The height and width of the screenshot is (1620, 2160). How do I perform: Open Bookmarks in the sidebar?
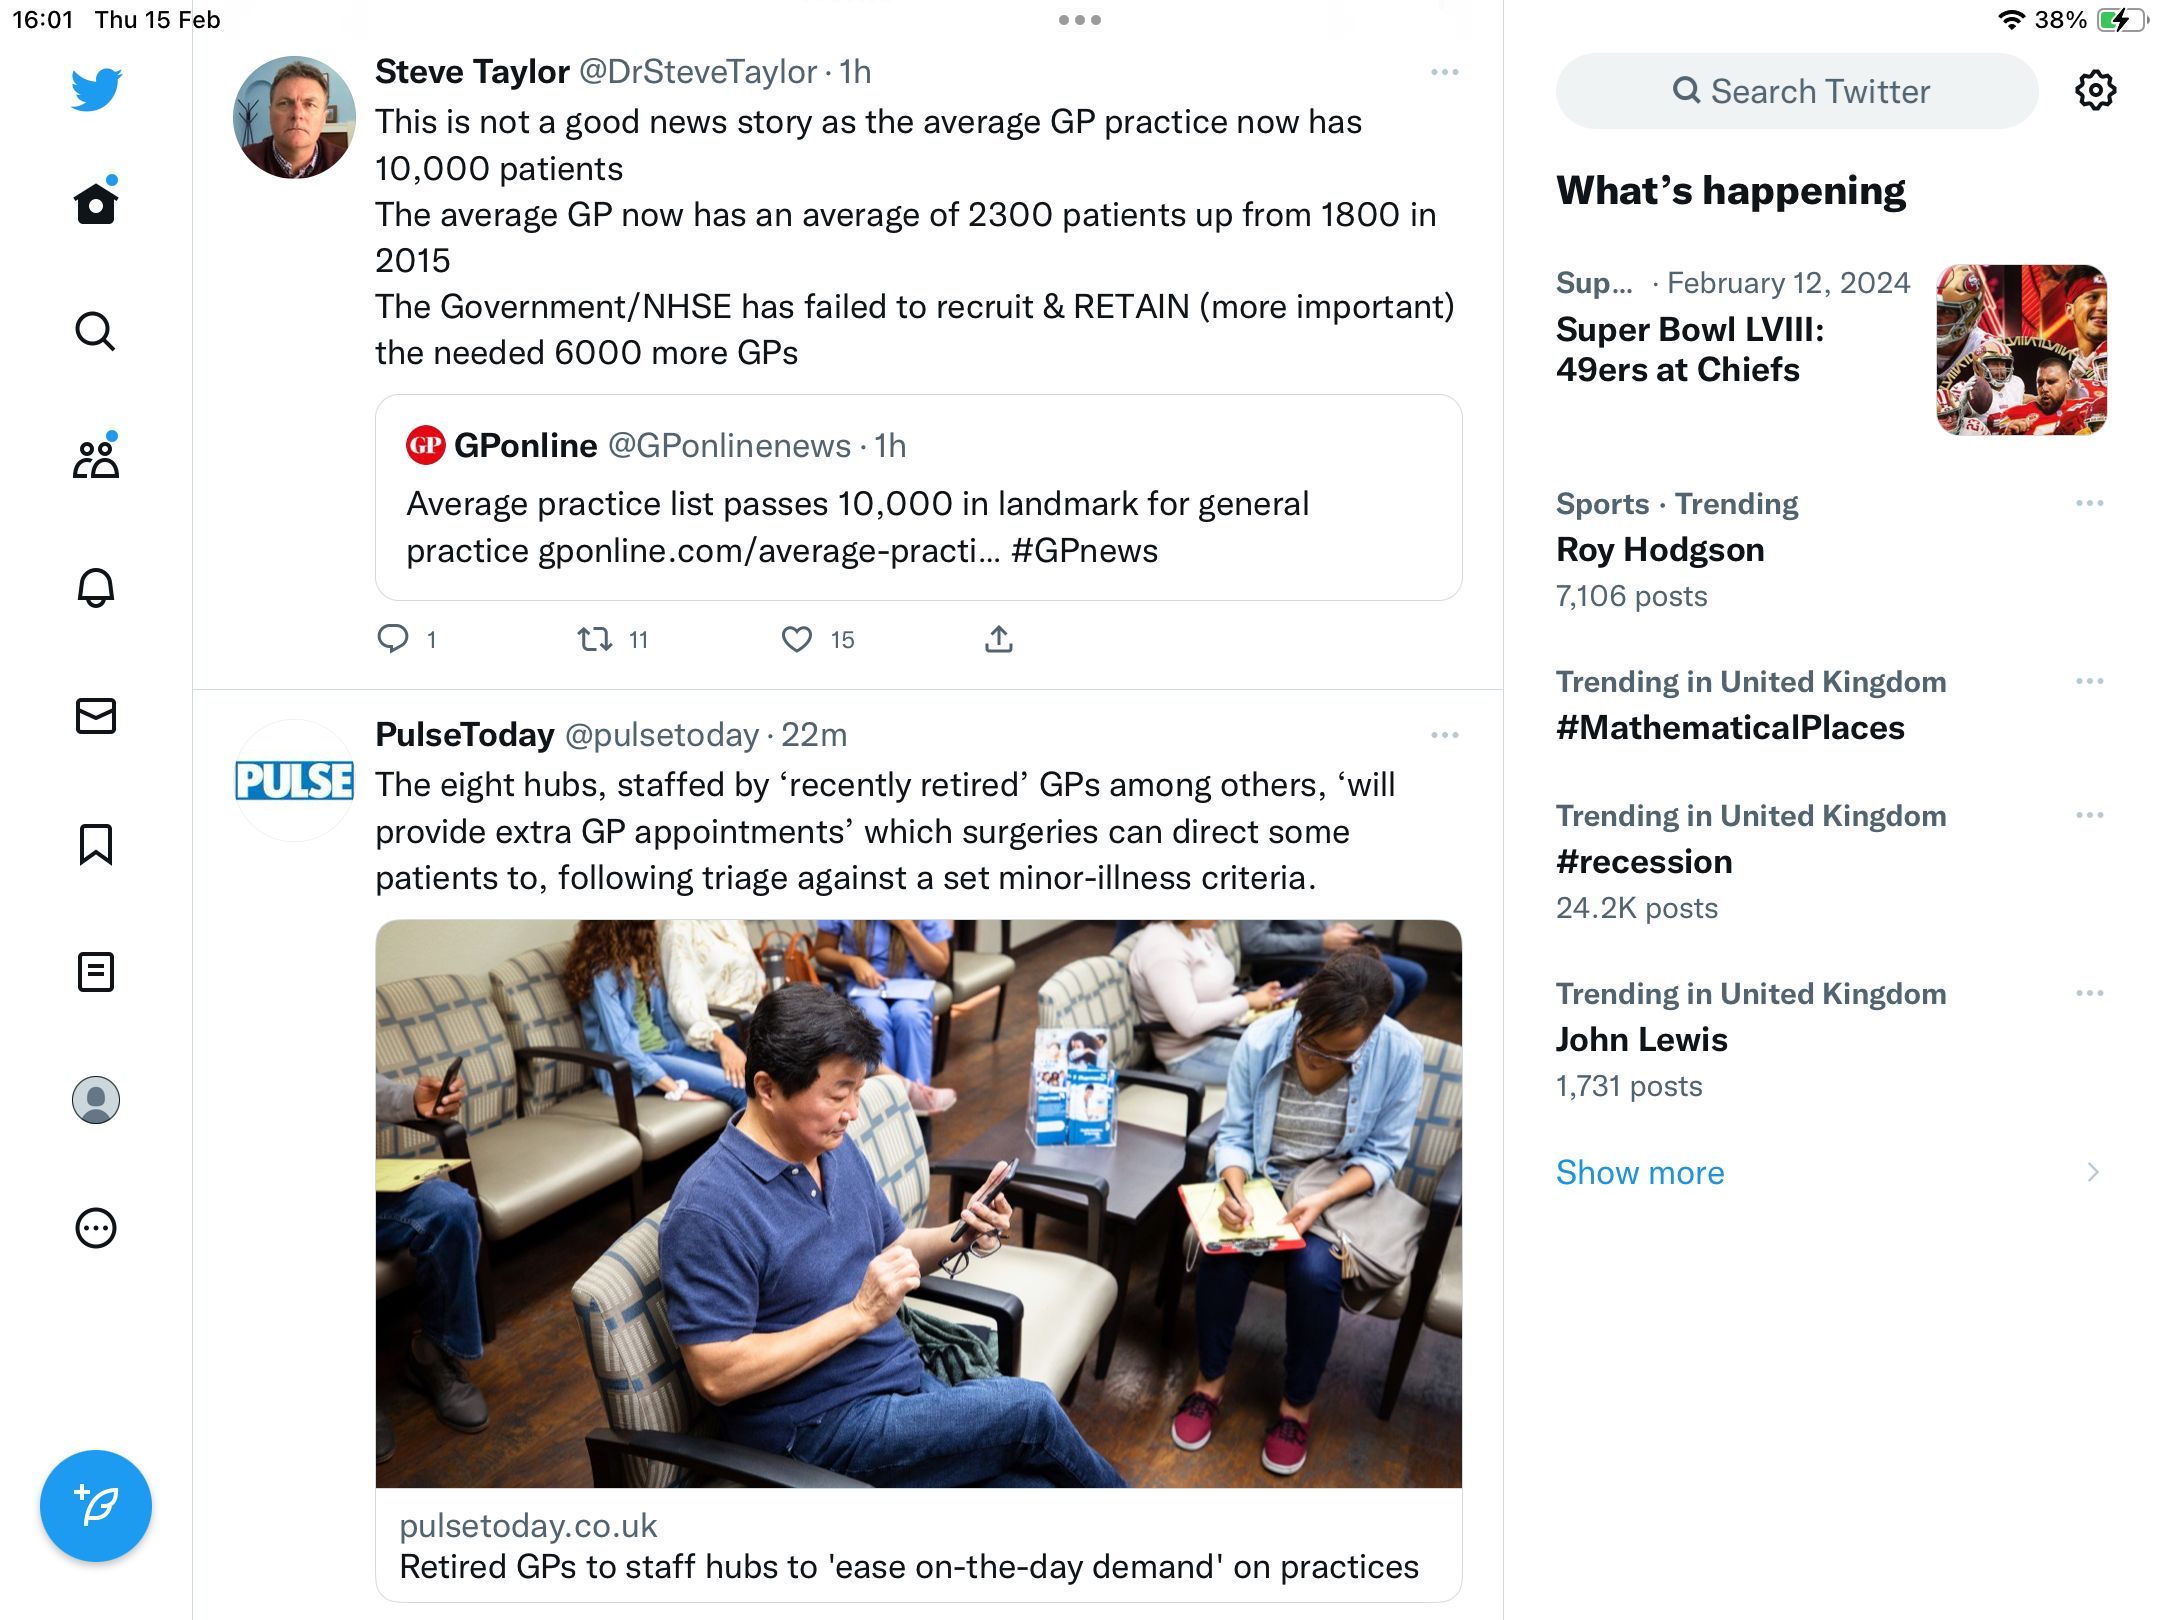click(96, 844)
